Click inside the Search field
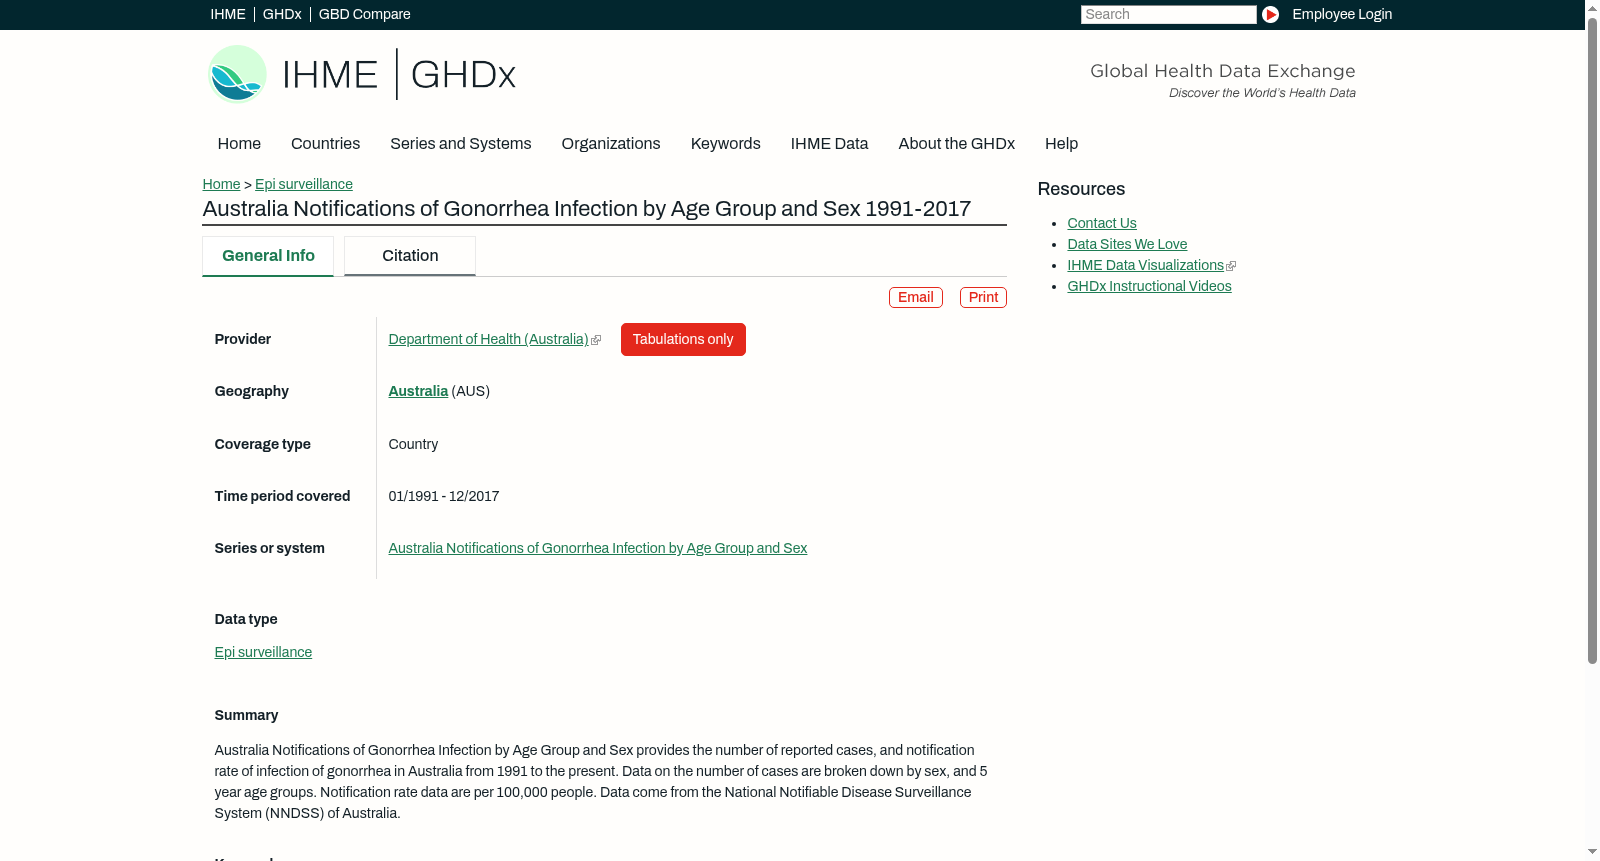 click(1168, 14)
